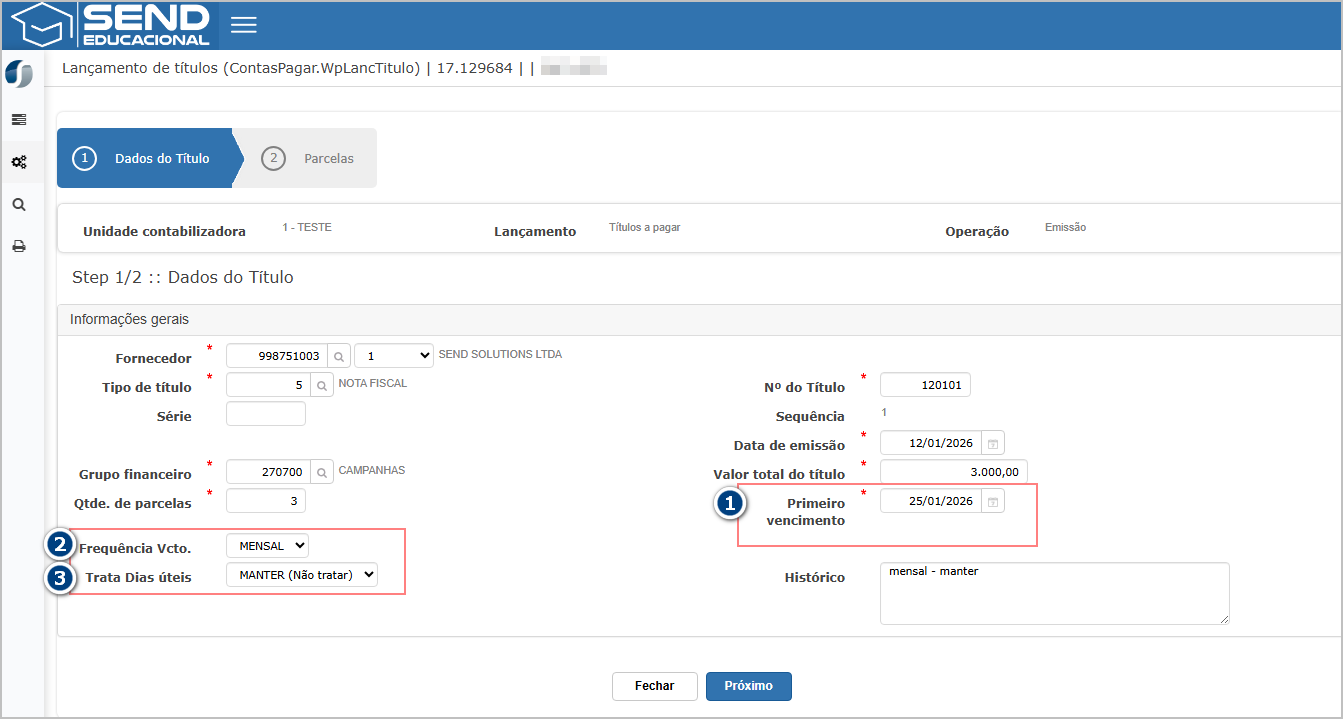This screenshot has width=1343, height=719.
Task: Click the hamburger menu icon in header
Action: coord(244,25)
